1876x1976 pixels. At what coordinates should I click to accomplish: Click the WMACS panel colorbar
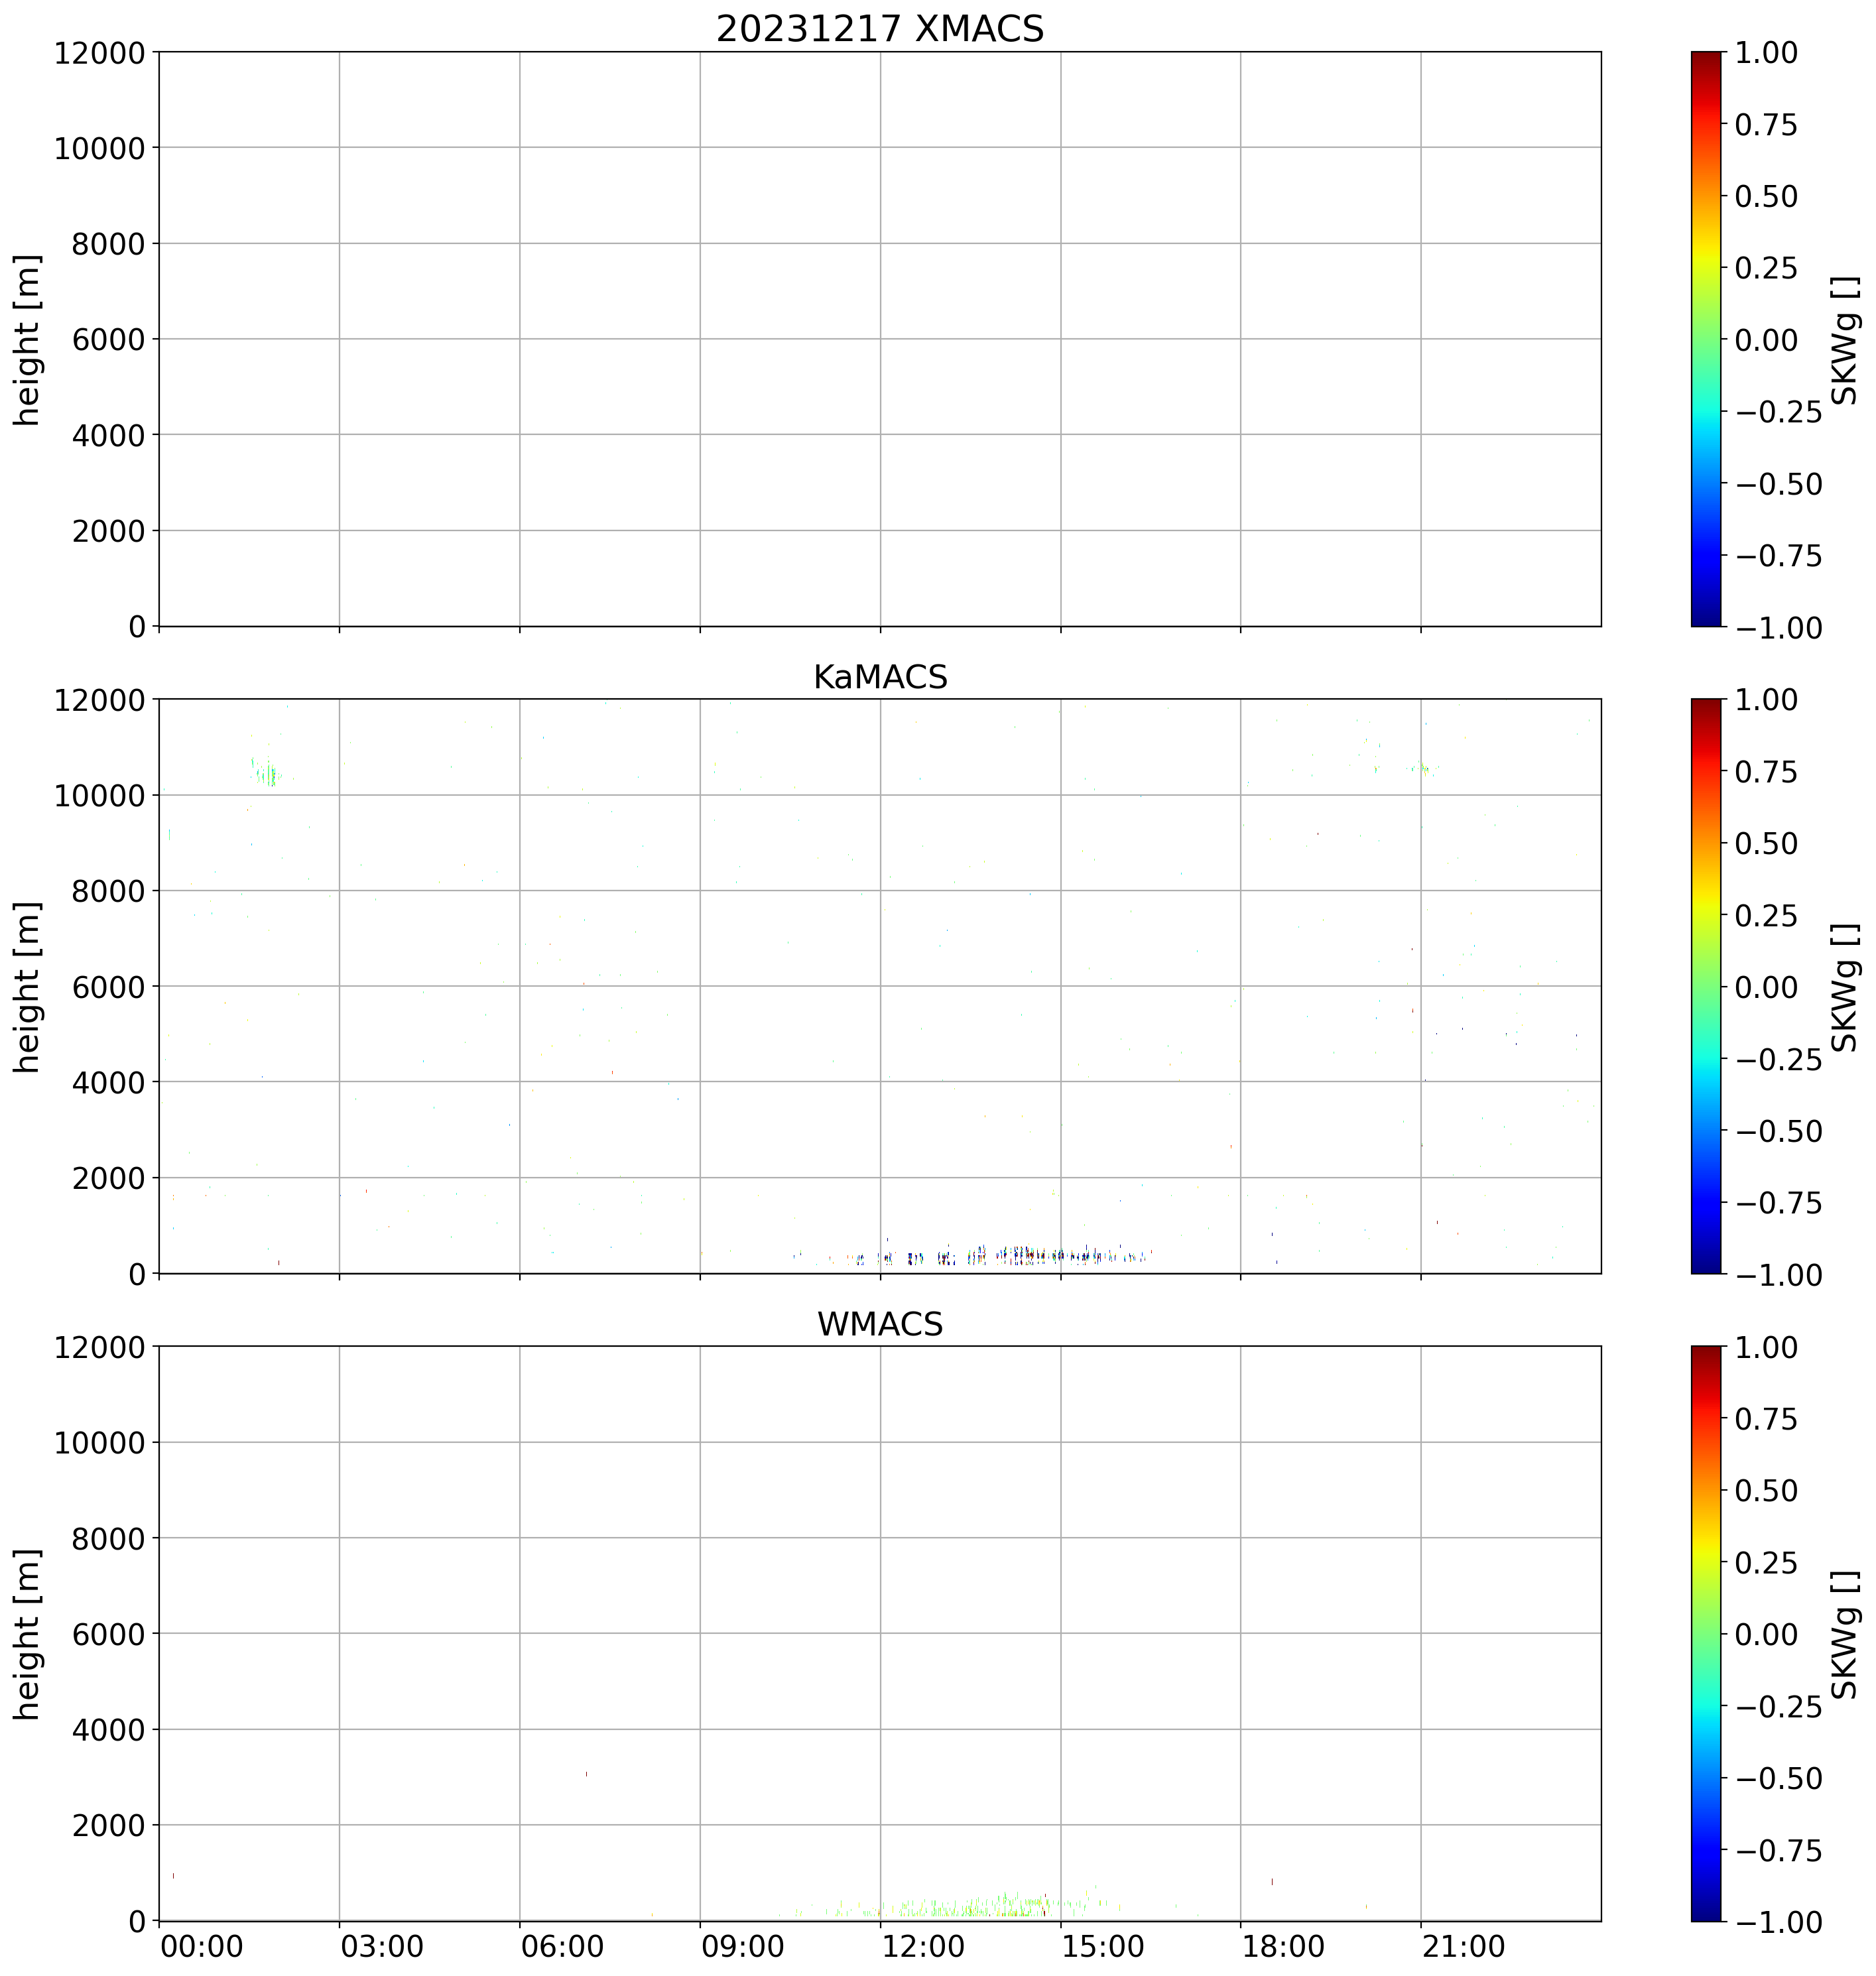point(1706,1633)
